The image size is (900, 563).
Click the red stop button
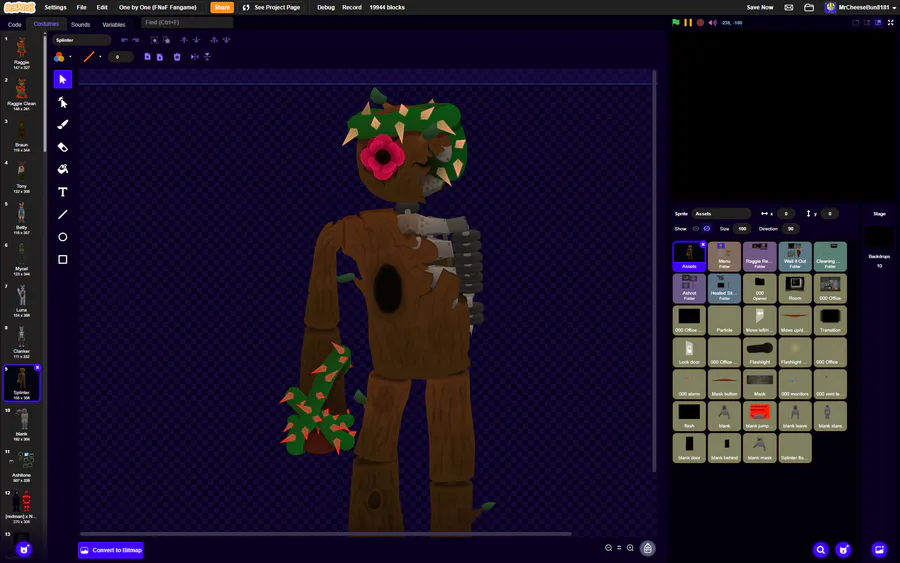700,22
